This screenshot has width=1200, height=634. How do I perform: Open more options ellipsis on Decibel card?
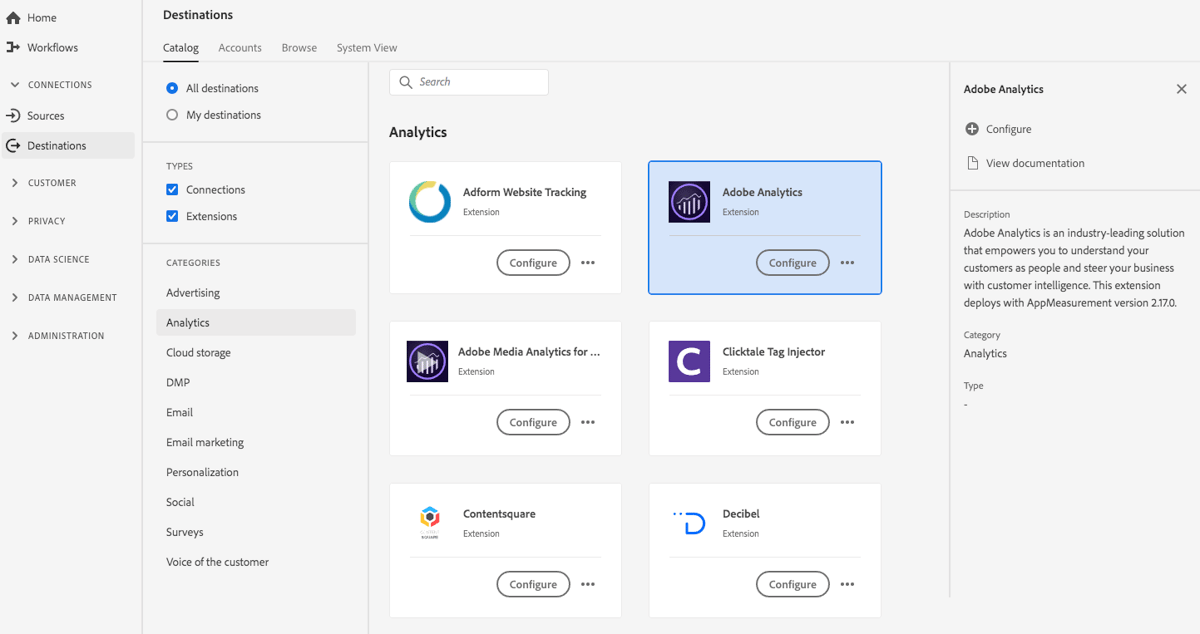847,584
